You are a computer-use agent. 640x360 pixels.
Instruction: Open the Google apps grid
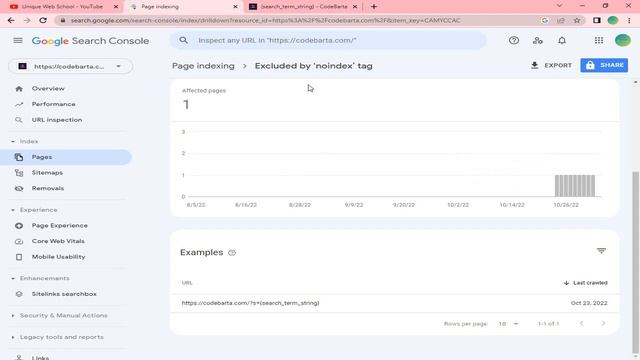pyautogui.click(x=599, y=40)
